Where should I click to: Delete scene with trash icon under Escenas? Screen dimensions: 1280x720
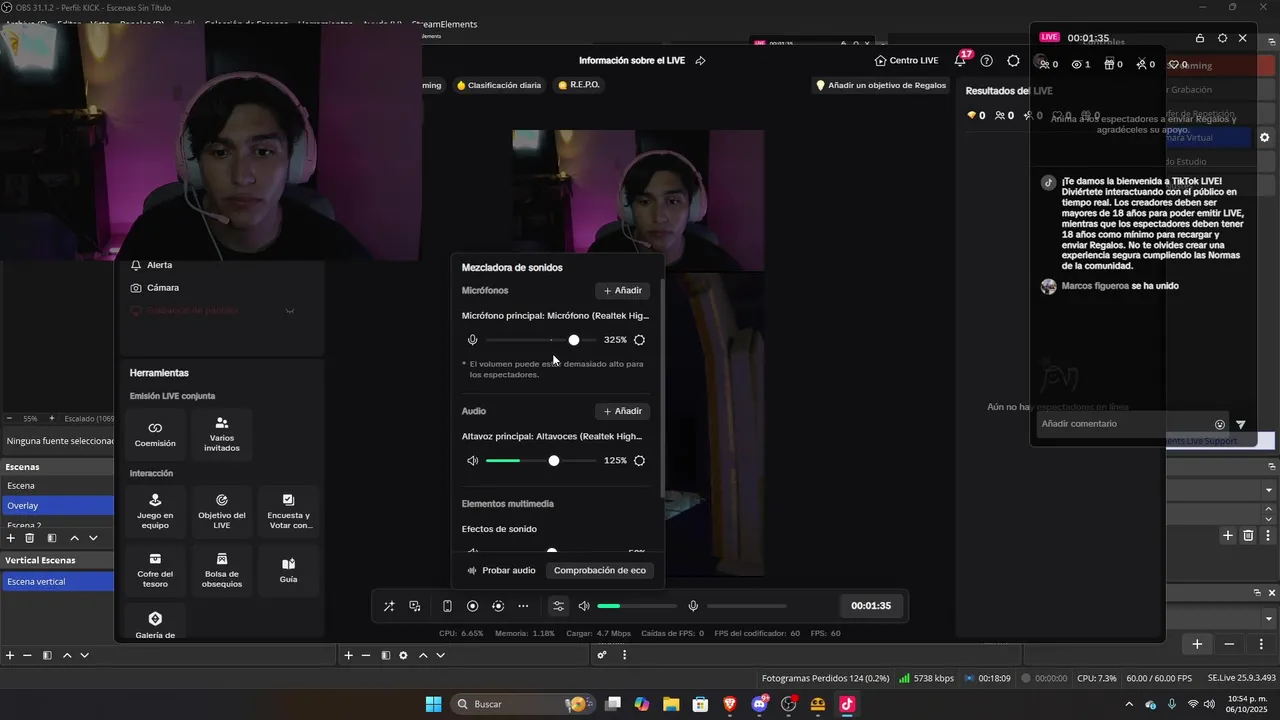click(x=30, y=538)
